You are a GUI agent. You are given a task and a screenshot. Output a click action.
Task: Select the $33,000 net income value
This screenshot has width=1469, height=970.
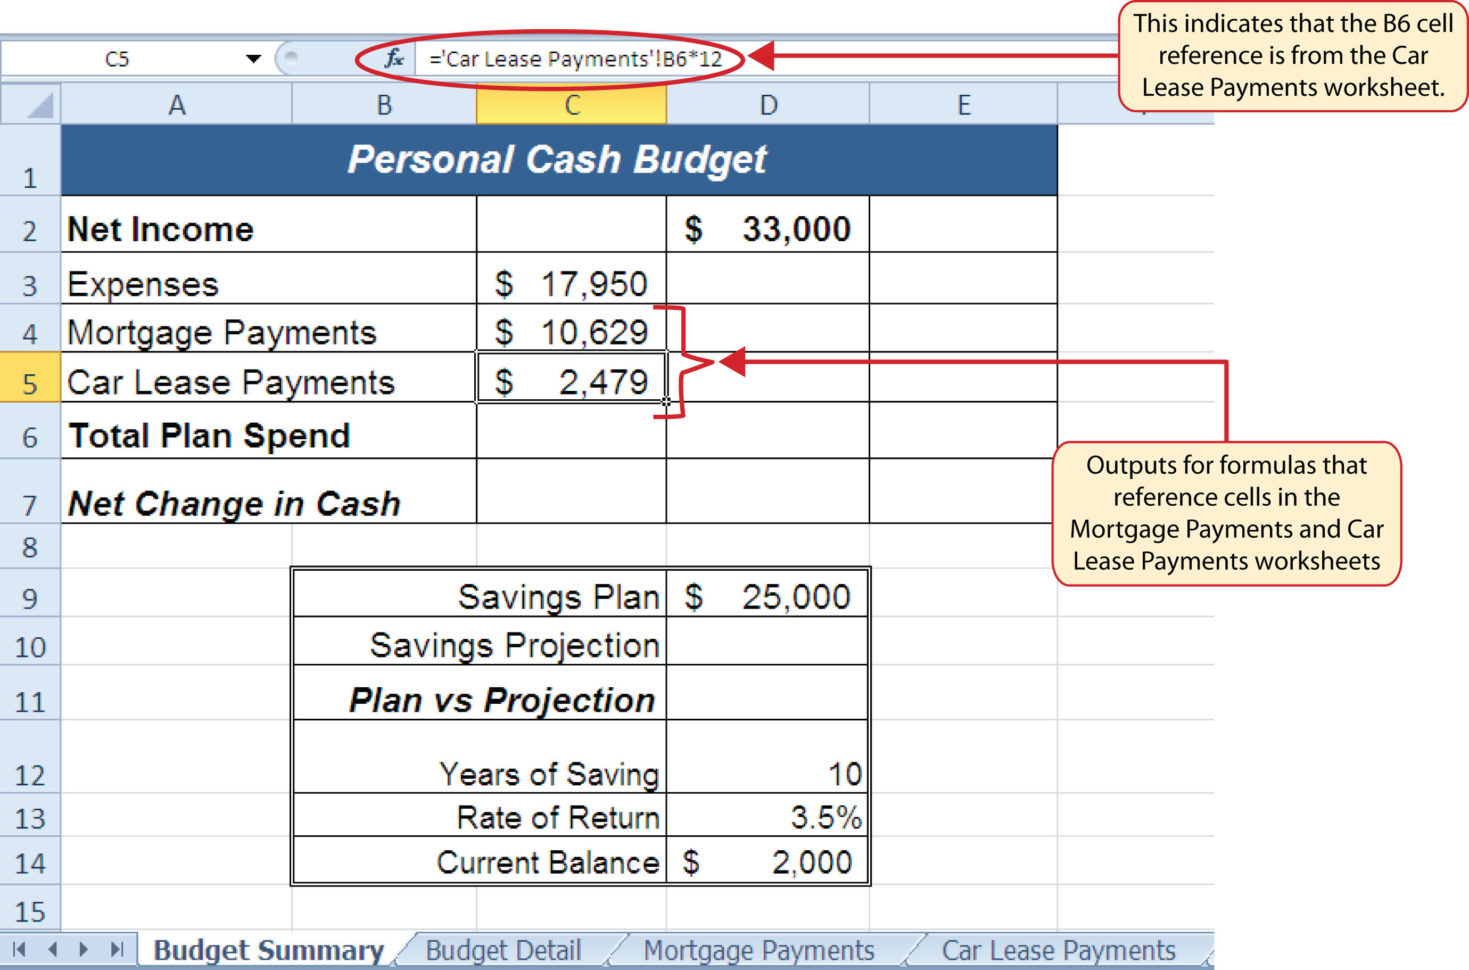pyautogui.click(x=768, y=224)
